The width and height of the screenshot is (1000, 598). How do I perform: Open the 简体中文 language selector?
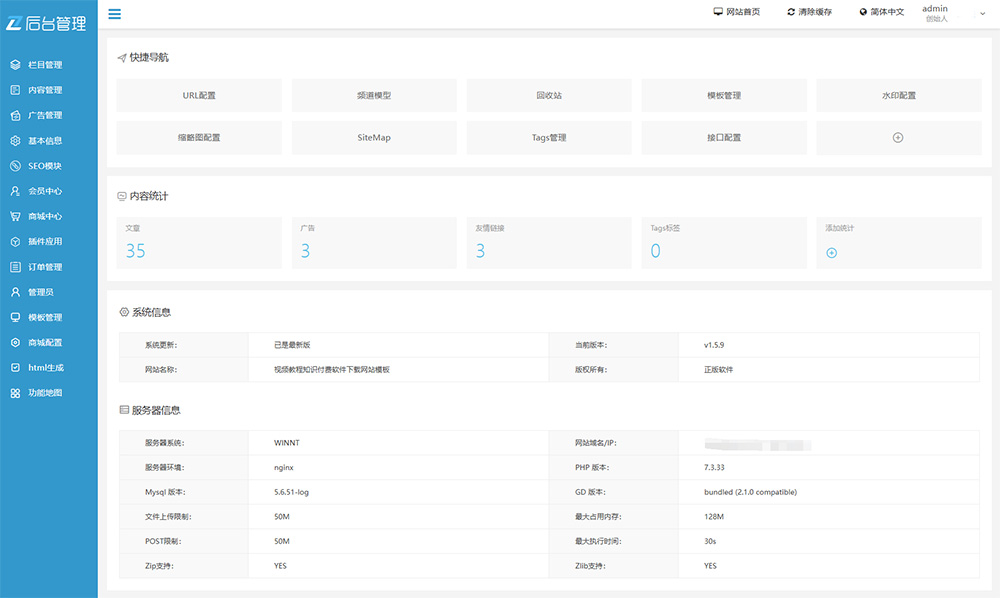pyautogui.click(x=881, y=12)
